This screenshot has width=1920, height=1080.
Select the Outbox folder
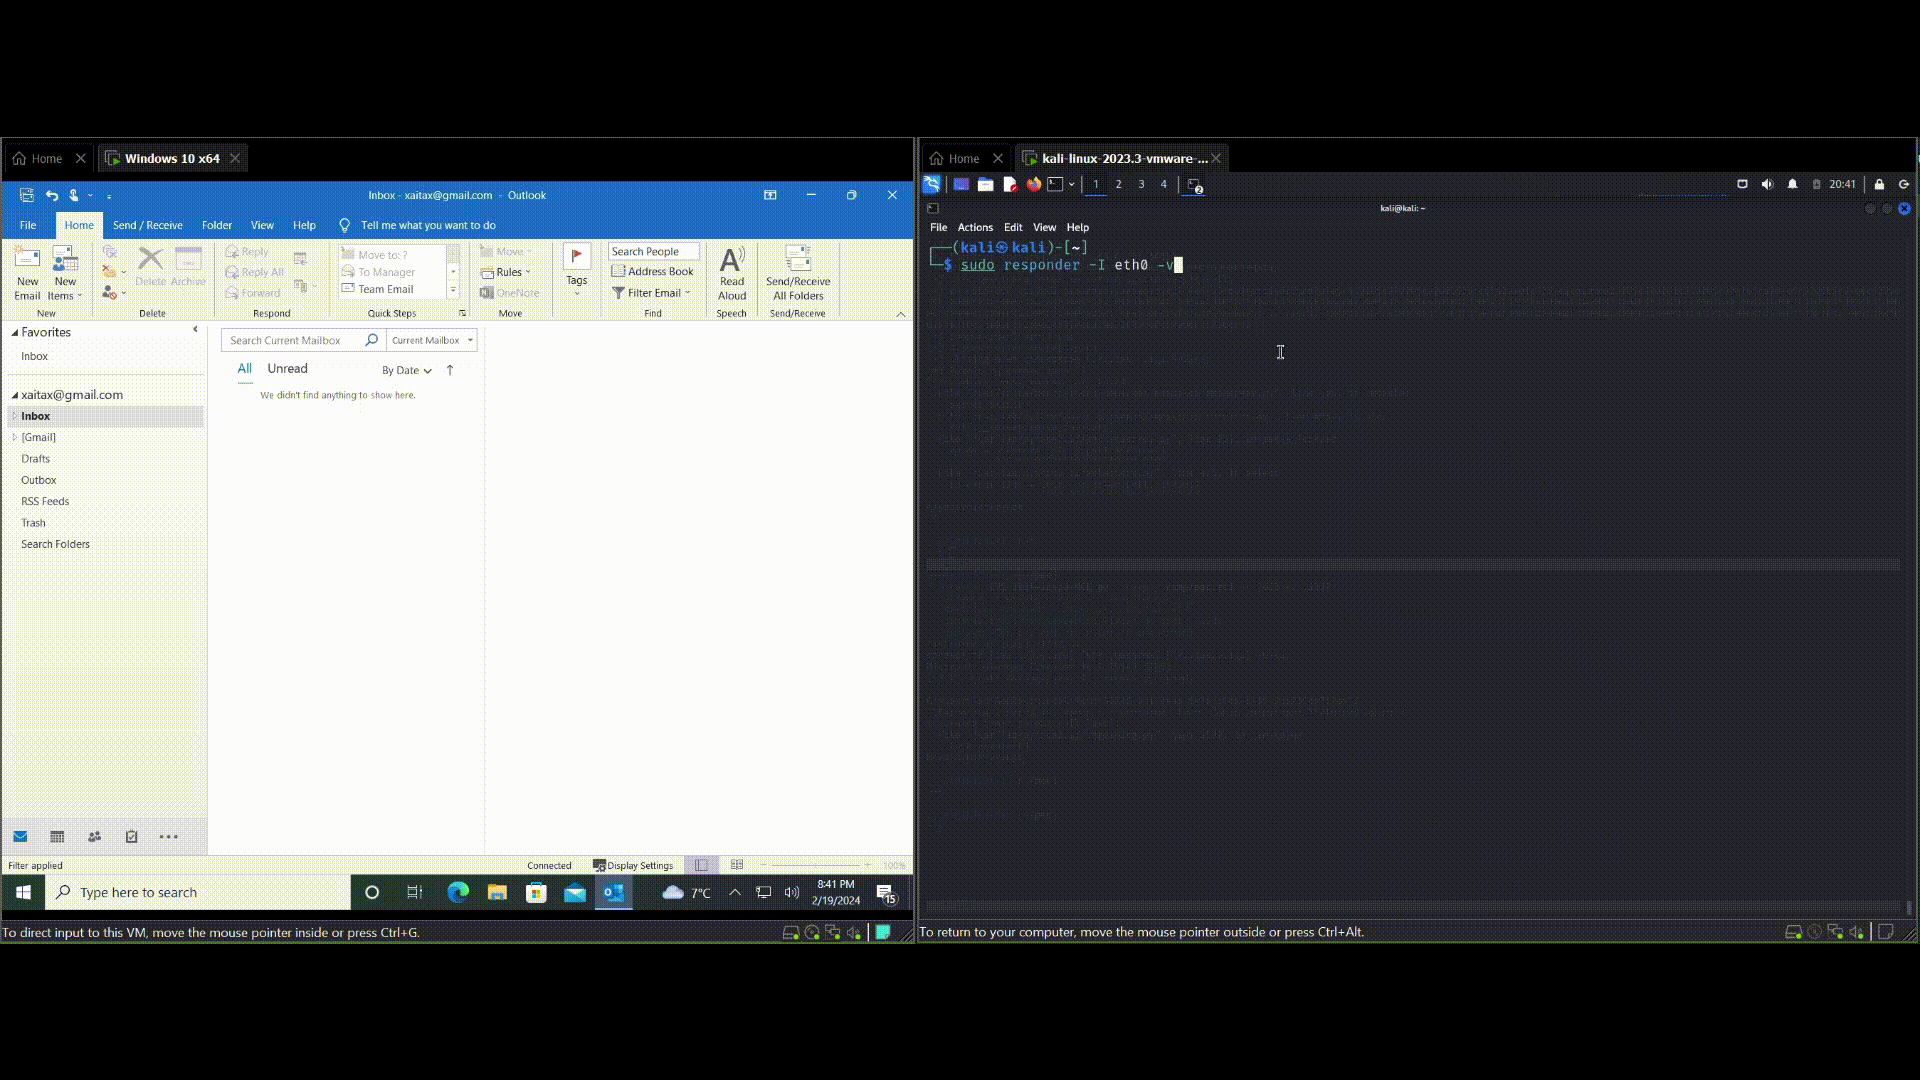click(x=39, y=480)
